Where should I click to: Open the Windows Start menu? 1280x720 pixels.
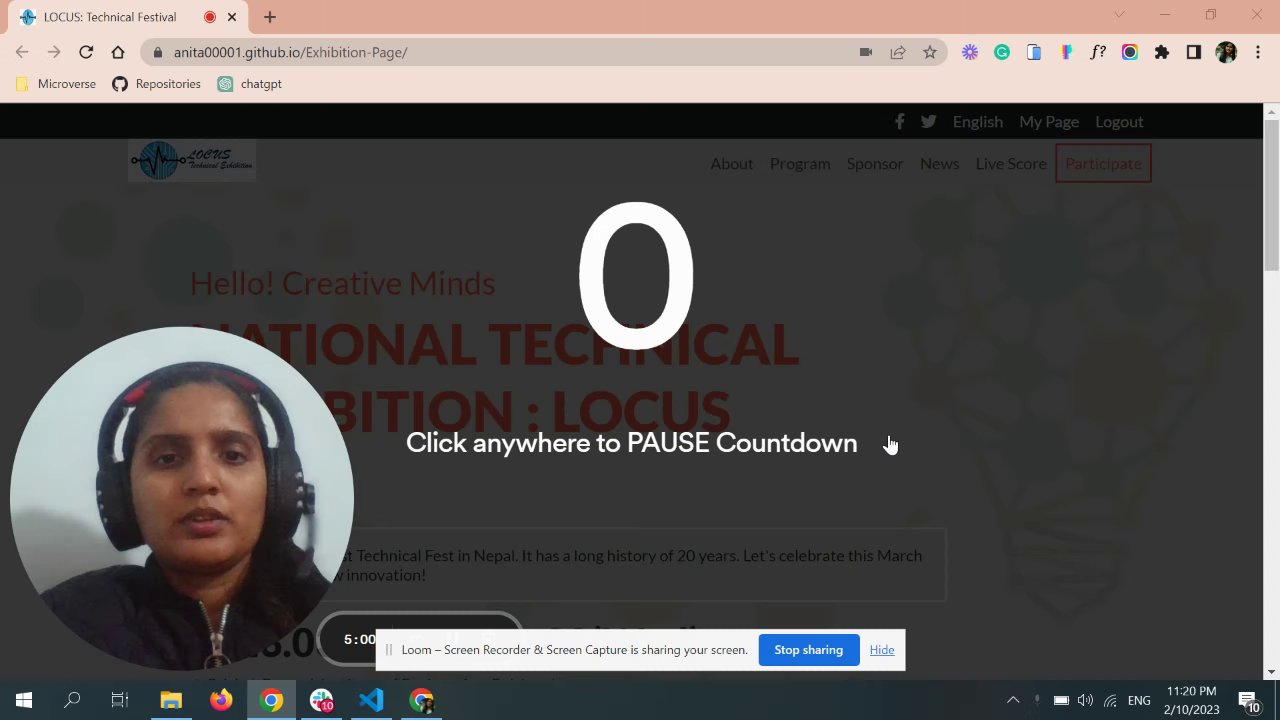click(x=24, y=700)
